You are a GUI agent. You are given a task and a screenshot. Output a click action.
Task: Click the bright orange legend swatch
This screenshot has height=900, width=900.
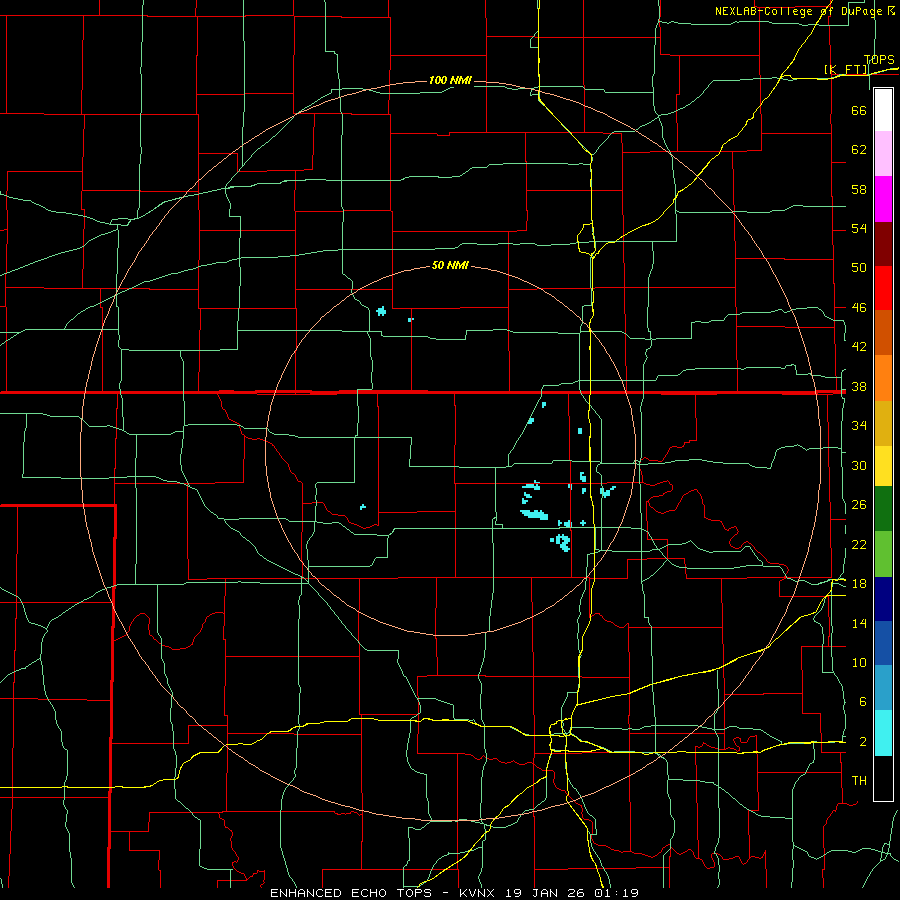pyautogui.click(x=883, y=377)
